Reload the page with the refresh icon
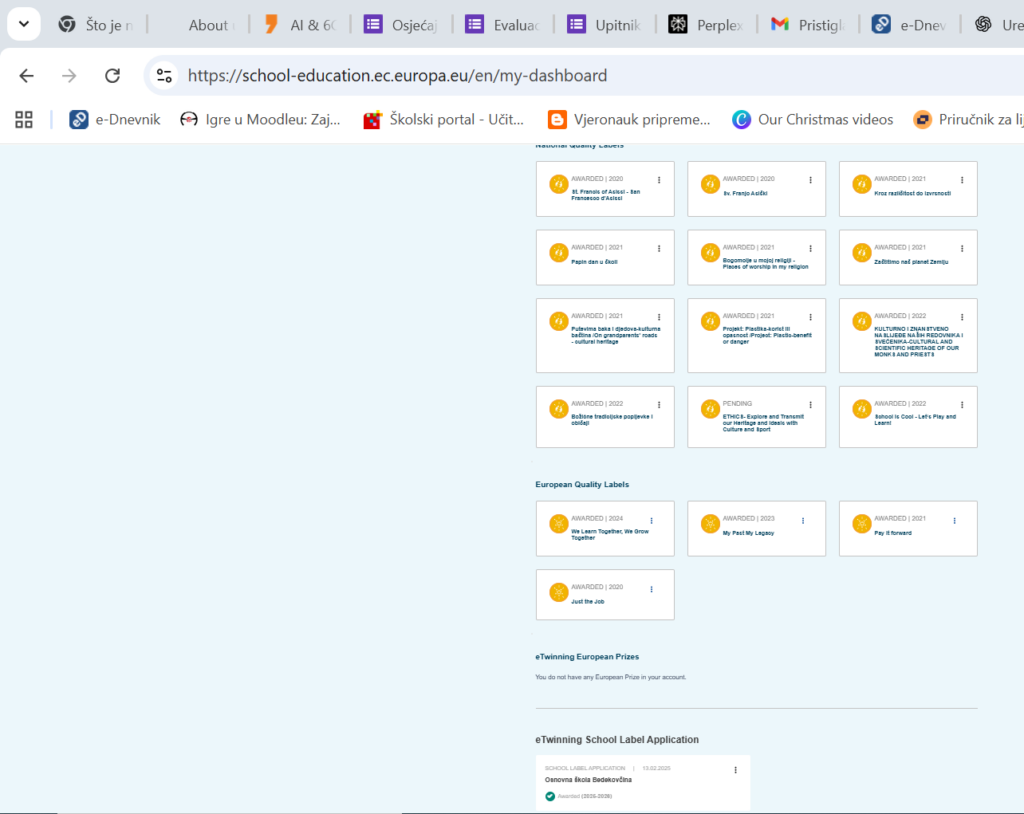This screenshot has width=1024, height=814. (112, 76)
